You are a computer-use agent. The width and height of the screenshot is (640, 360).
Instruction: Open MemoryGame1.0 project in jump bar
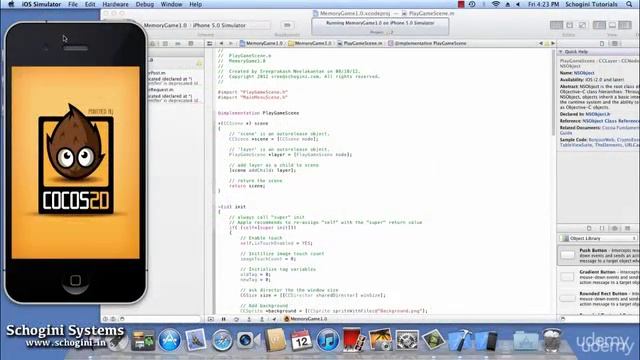point(261,43)
